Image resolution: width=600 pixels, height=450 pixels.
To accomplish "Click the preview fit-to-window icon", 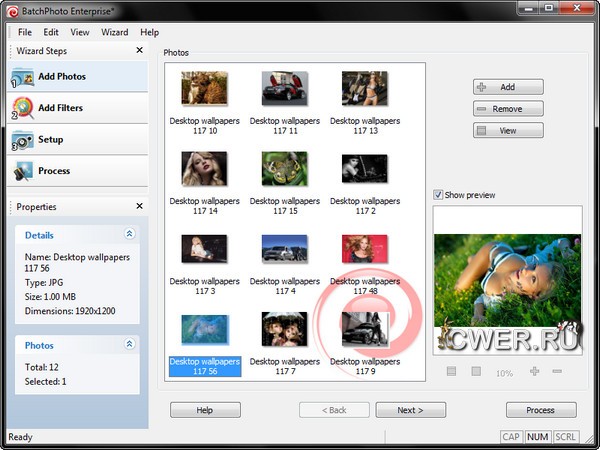I will click(452, 371).
